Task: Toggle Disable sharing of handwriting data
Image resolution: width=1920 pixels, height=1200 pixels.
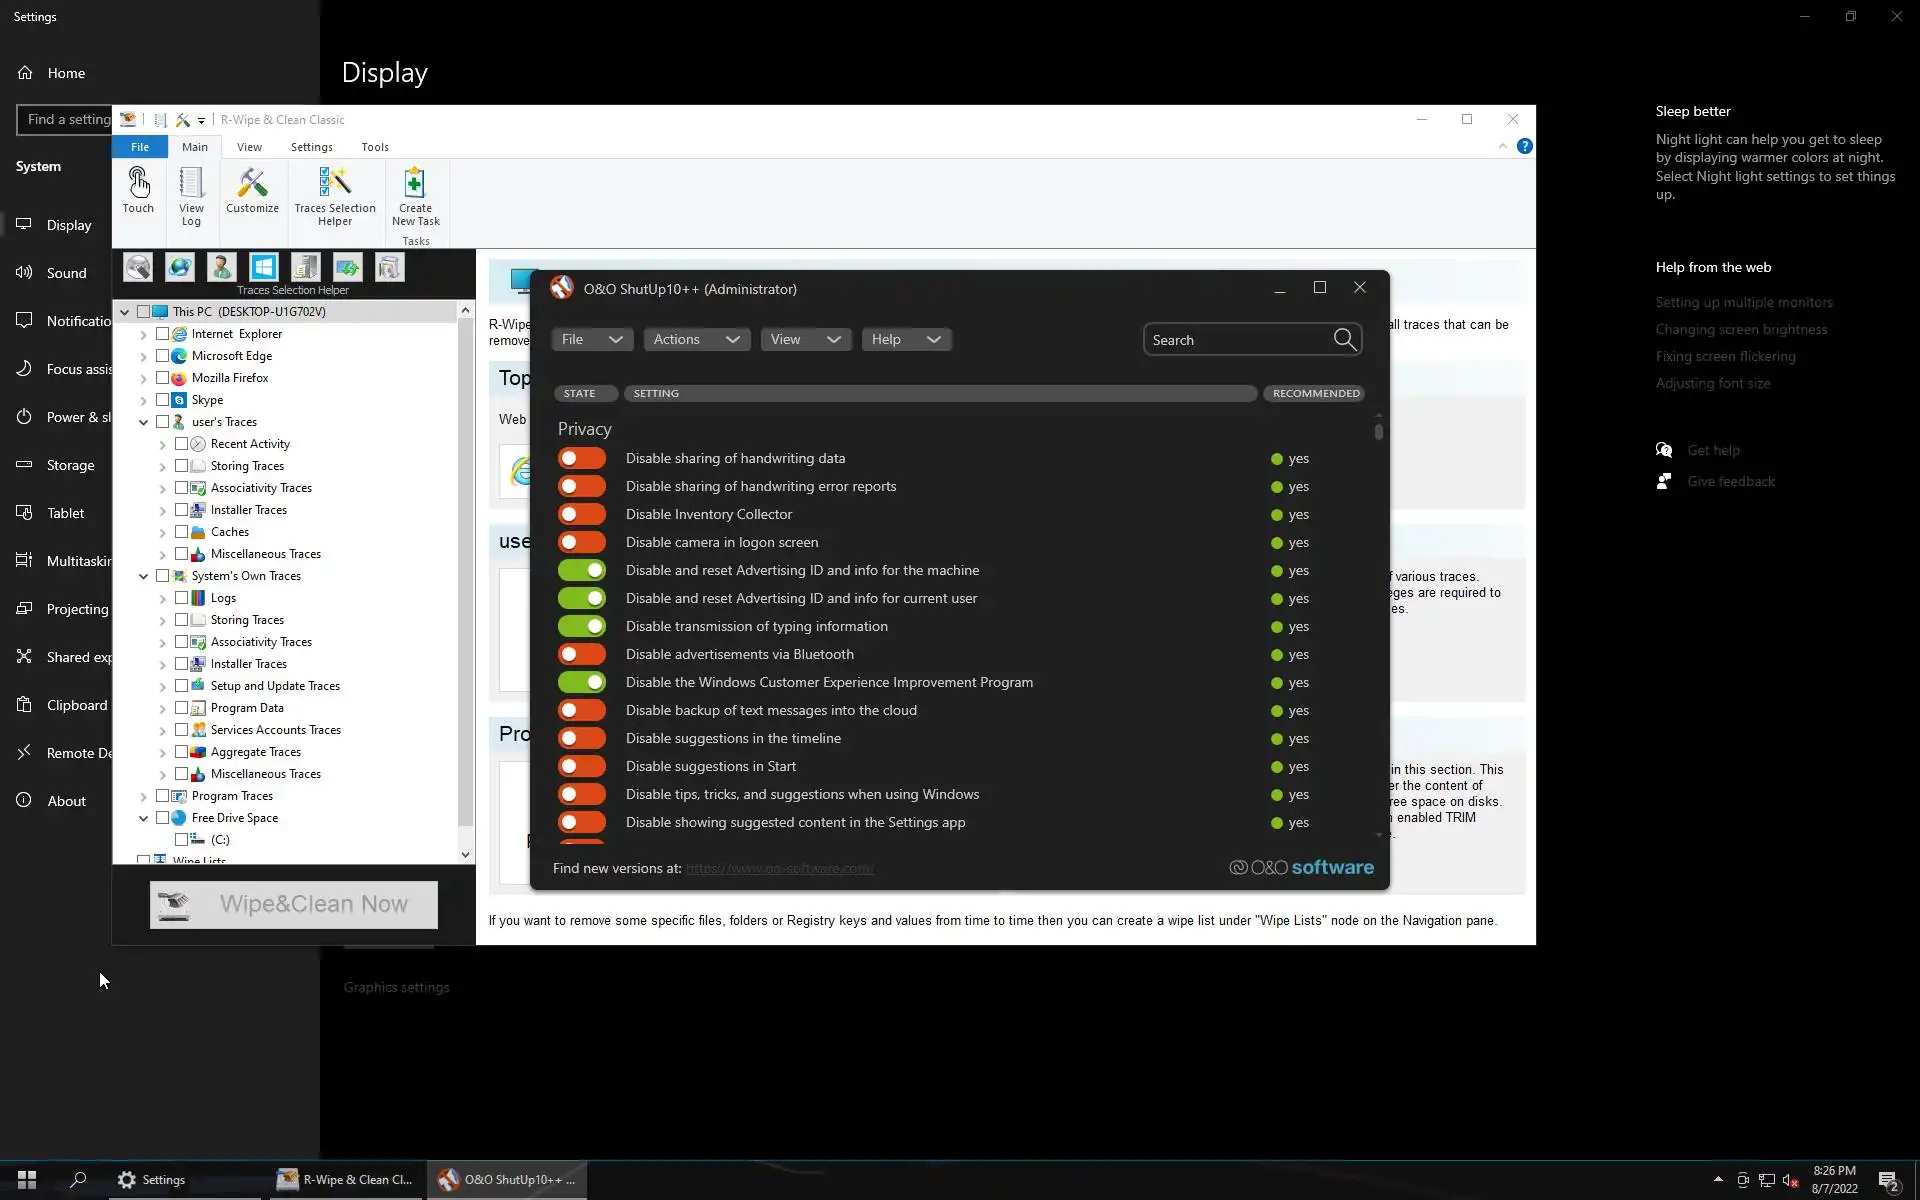Action: click(582, 458)
